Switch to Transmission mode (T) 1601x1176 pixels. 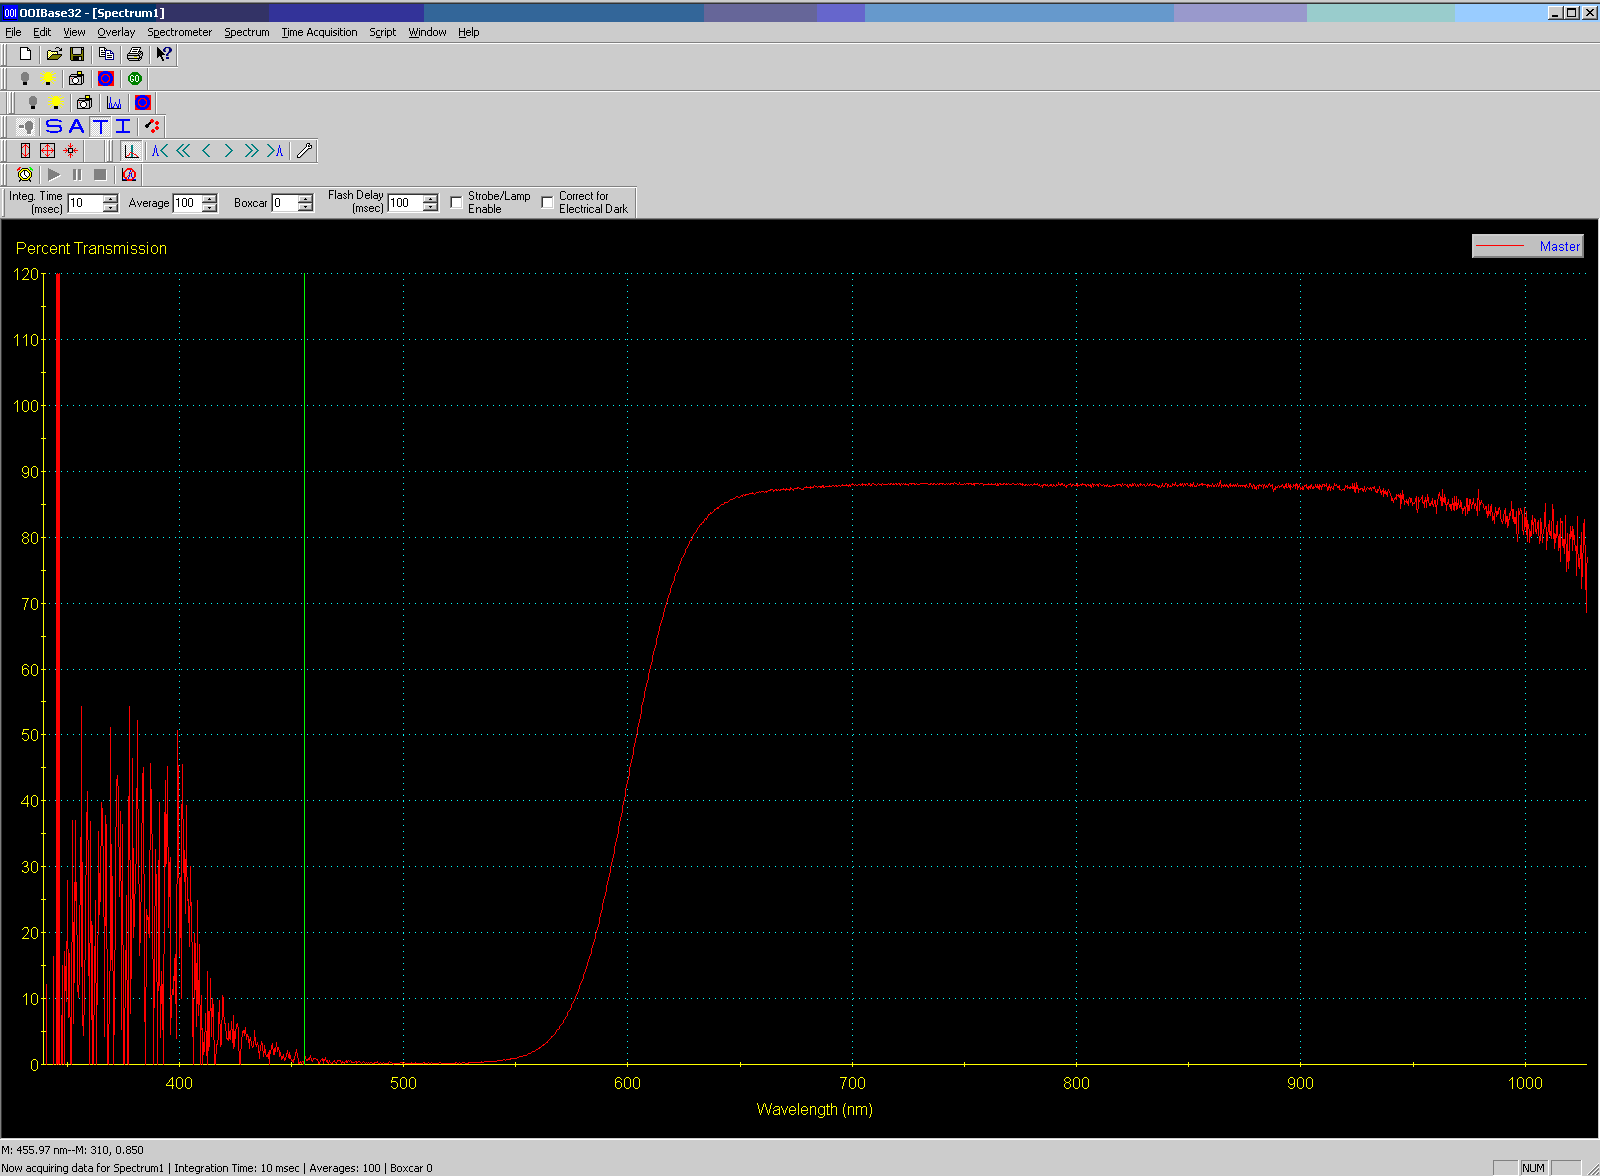pyautogui.click(x=100, y=126)
